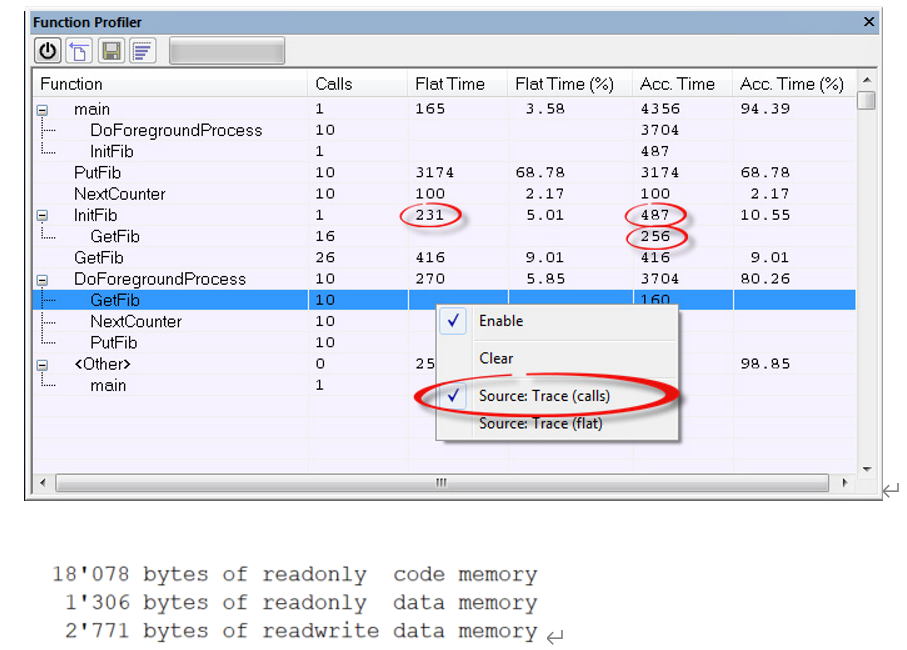Click Clear in the context menu

click(x=496, y=358)
